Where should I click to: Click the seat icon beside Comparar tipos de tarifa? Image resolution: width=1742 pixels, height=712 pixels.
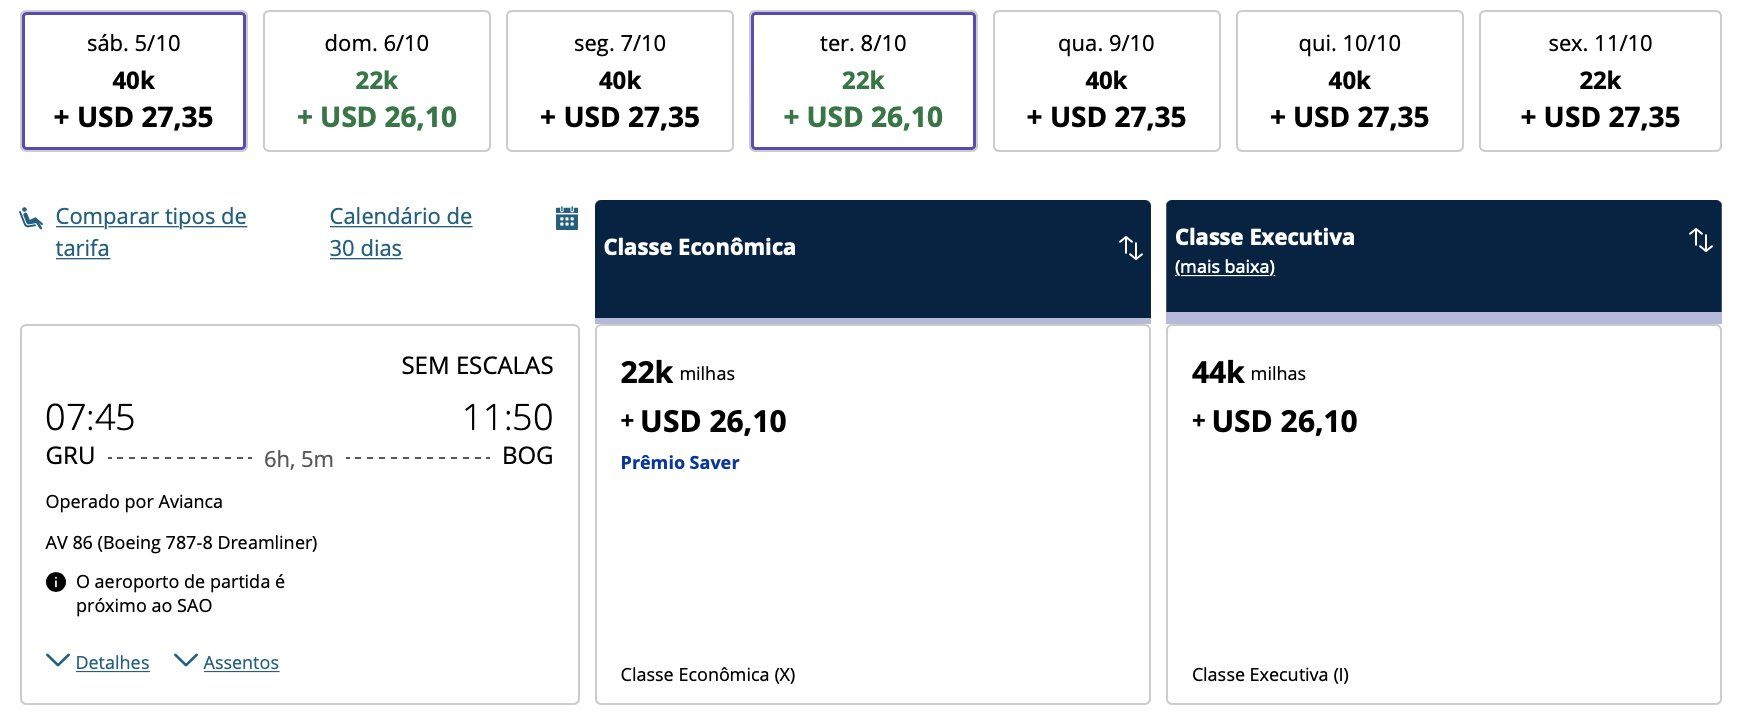point(31,217)
